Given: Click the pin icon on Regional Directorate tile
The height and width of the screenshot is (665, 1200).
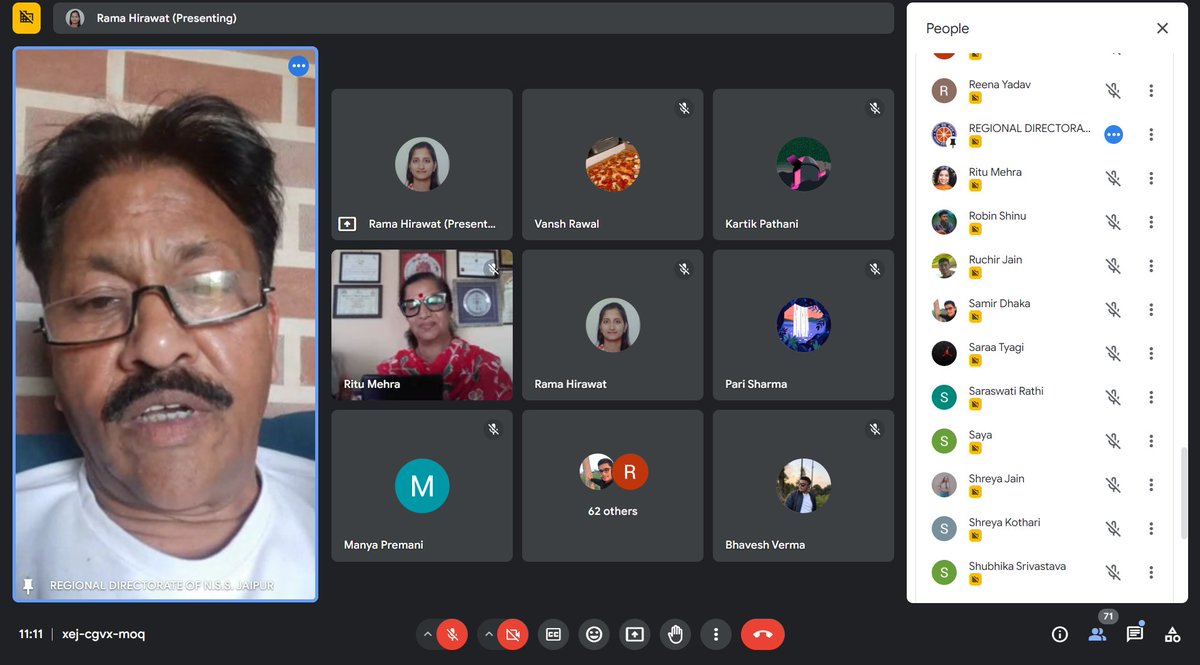Looking at the screenshot, I should coord(28,586).
